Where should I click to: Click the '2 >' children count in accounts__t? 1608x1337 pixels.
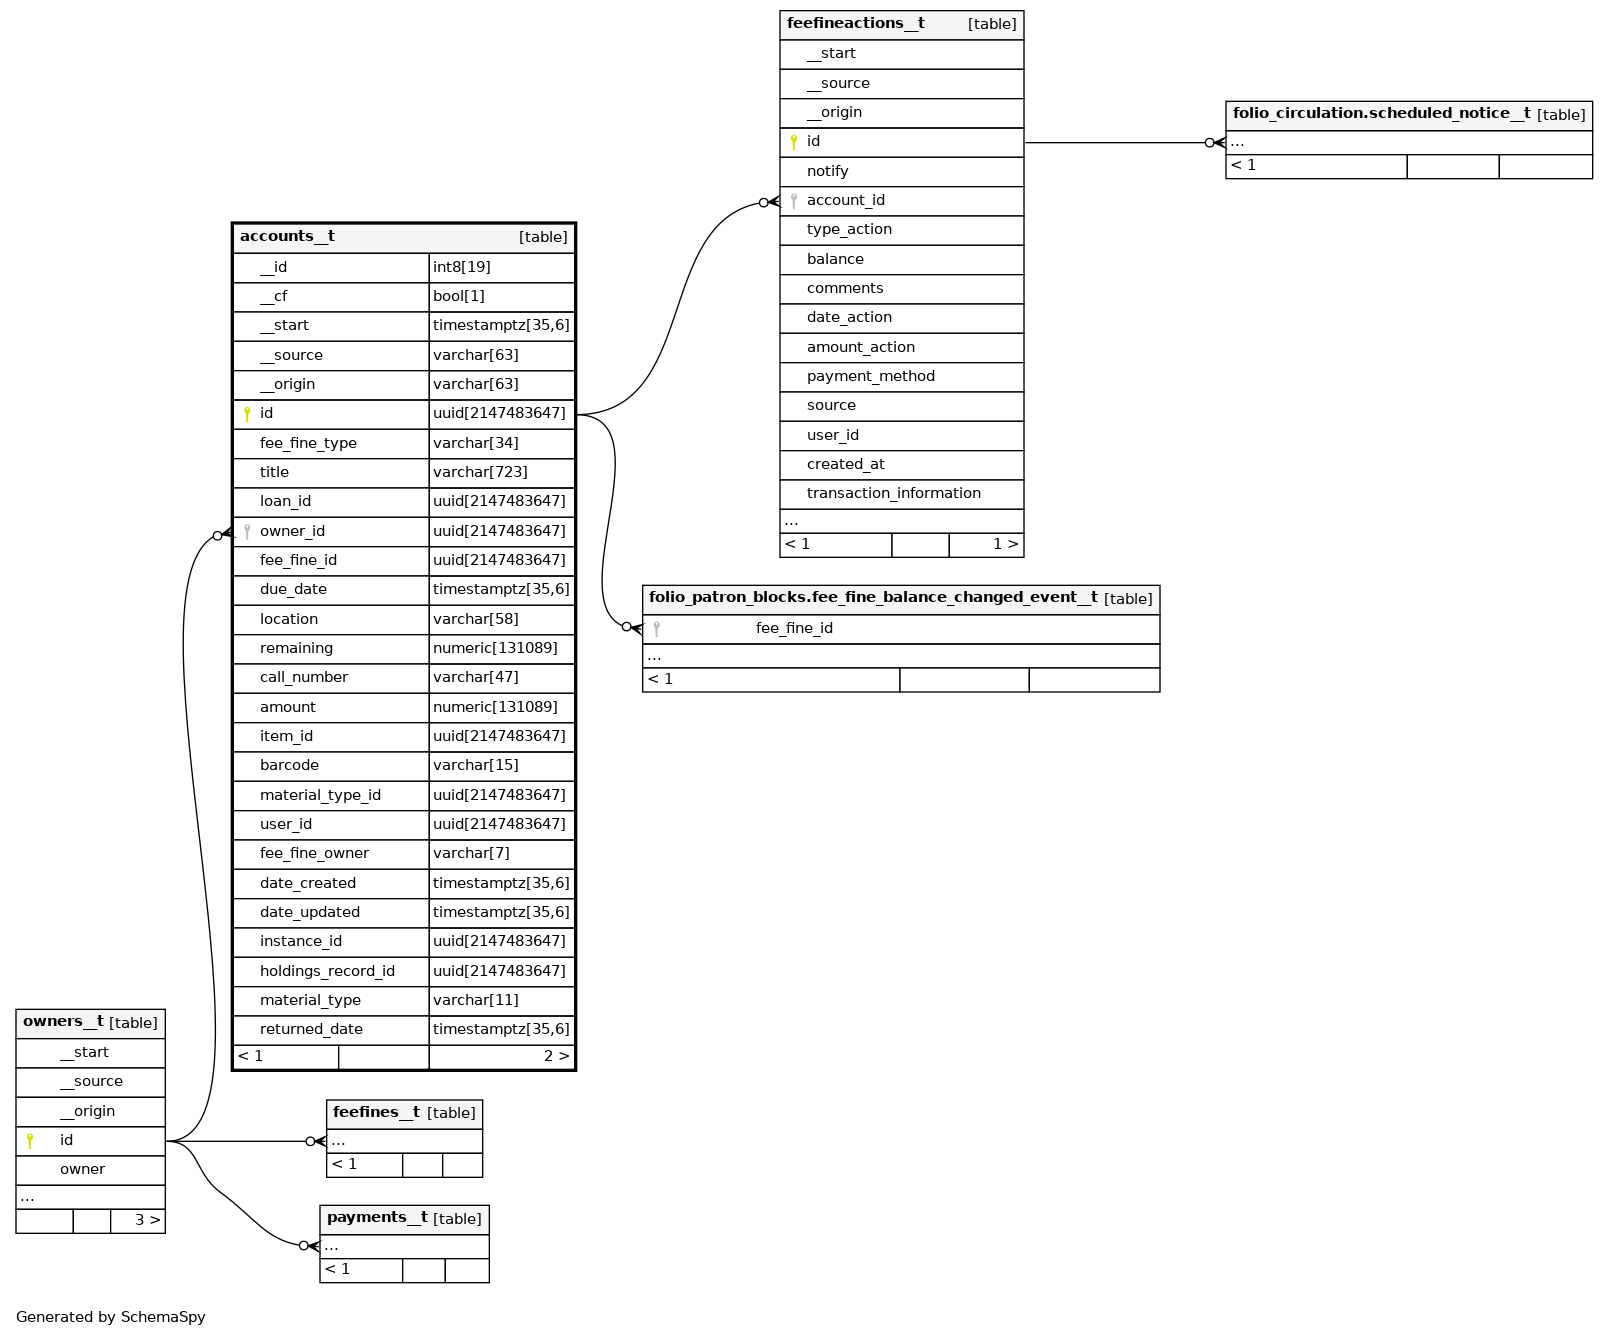556,1056
